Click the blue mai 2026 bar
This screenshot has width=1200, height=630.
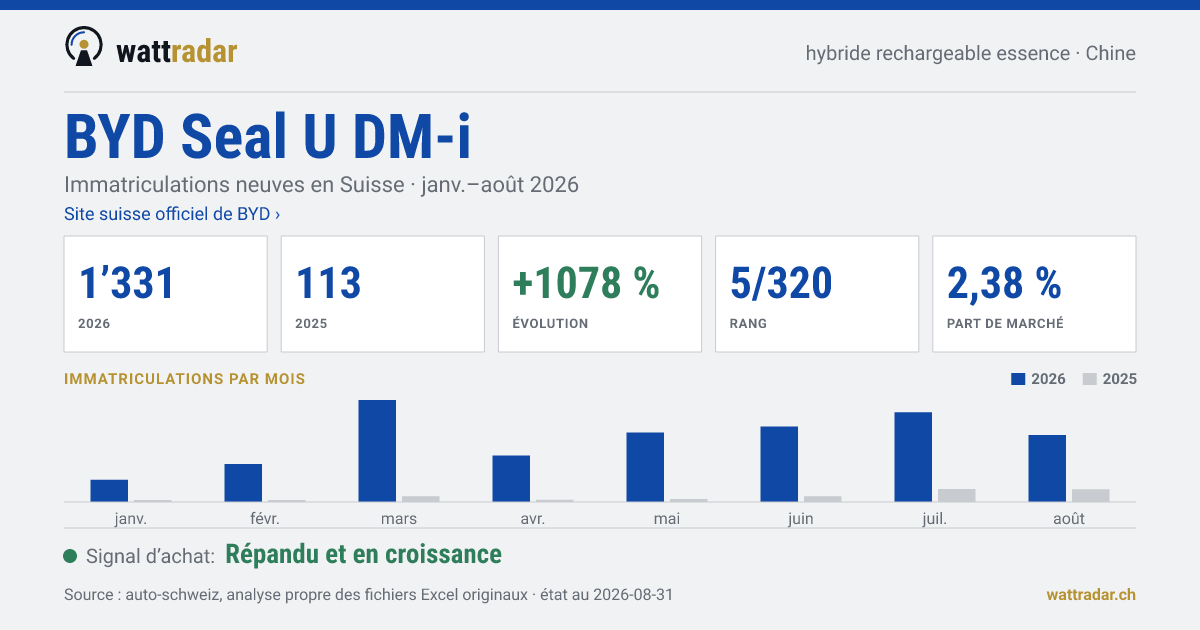(645, 467)
